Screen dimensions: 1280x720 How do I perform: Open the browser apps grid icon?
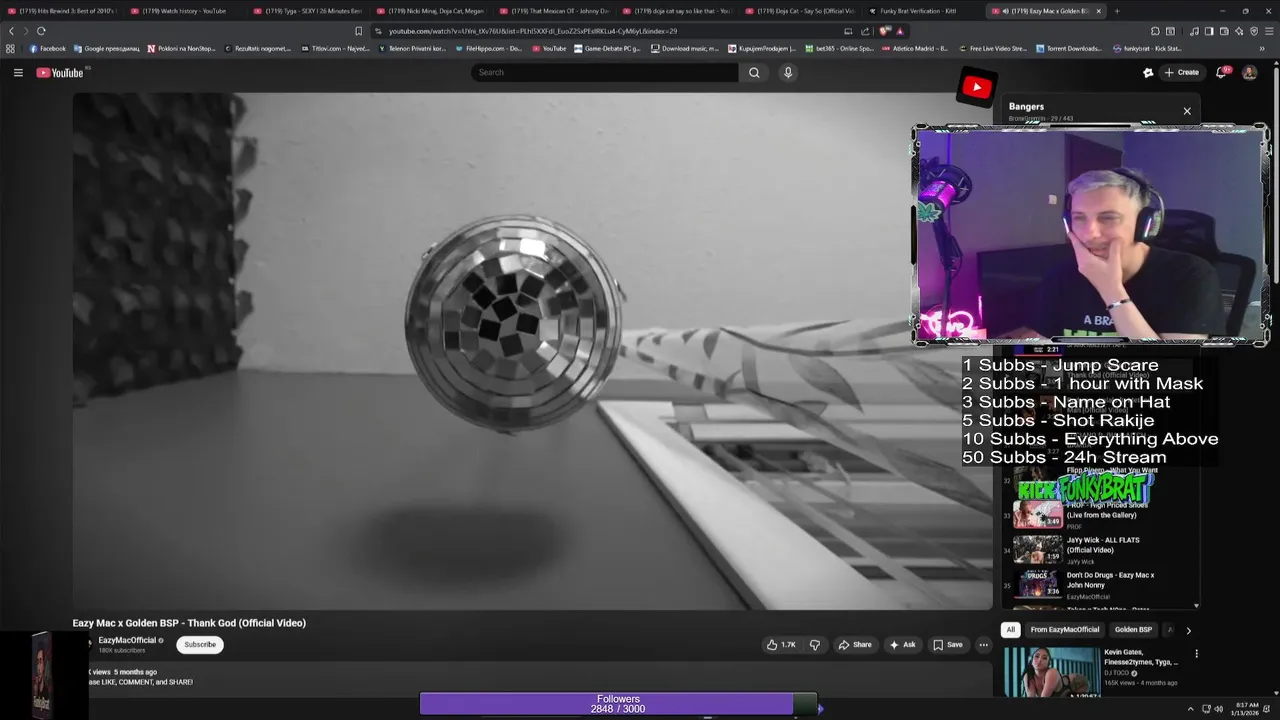pyautogui.click(x=10, y=48)
